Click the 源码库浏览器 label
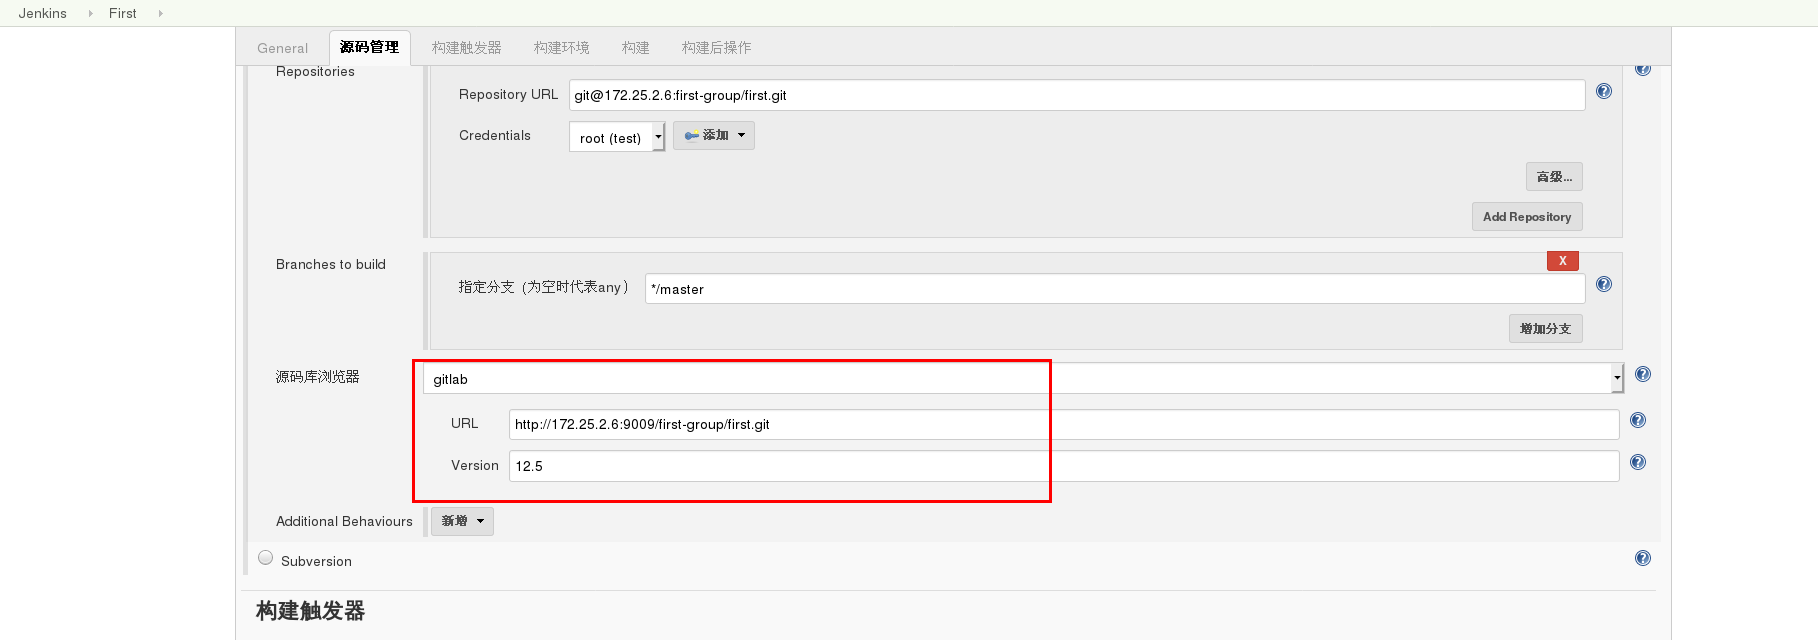Viewport: 1818px width, 640px height. pyautogui.click(x=317, y=377)
